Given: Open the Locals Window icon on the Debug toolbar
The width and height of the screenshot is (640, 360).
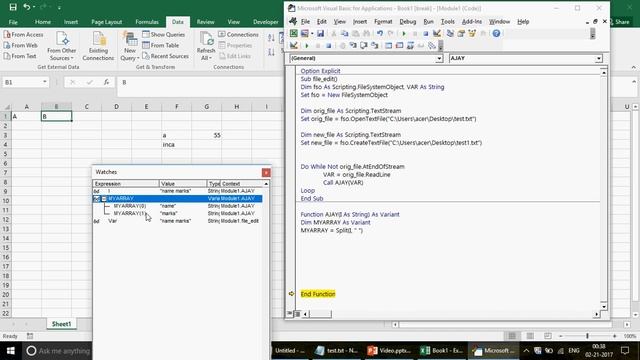Looking at the screenshot, I should [x=388, y=45].
